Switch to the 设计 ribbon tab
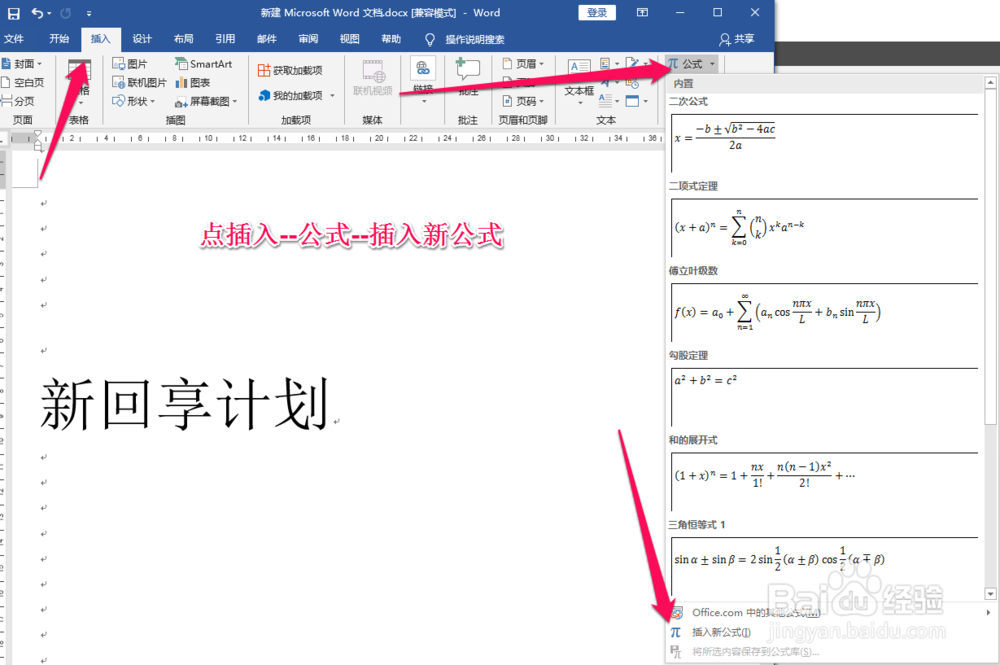 tap(141, 39)
